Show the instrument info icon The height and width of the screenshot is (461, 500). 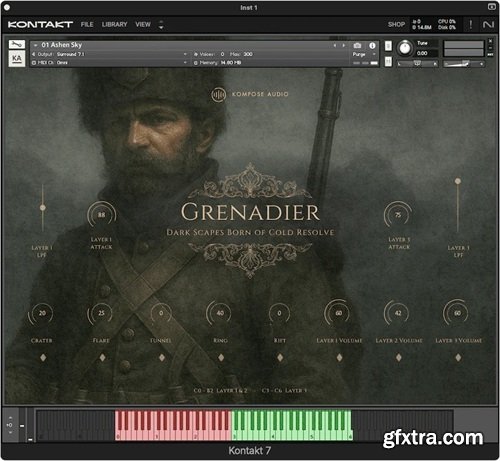tap(372, 45)
